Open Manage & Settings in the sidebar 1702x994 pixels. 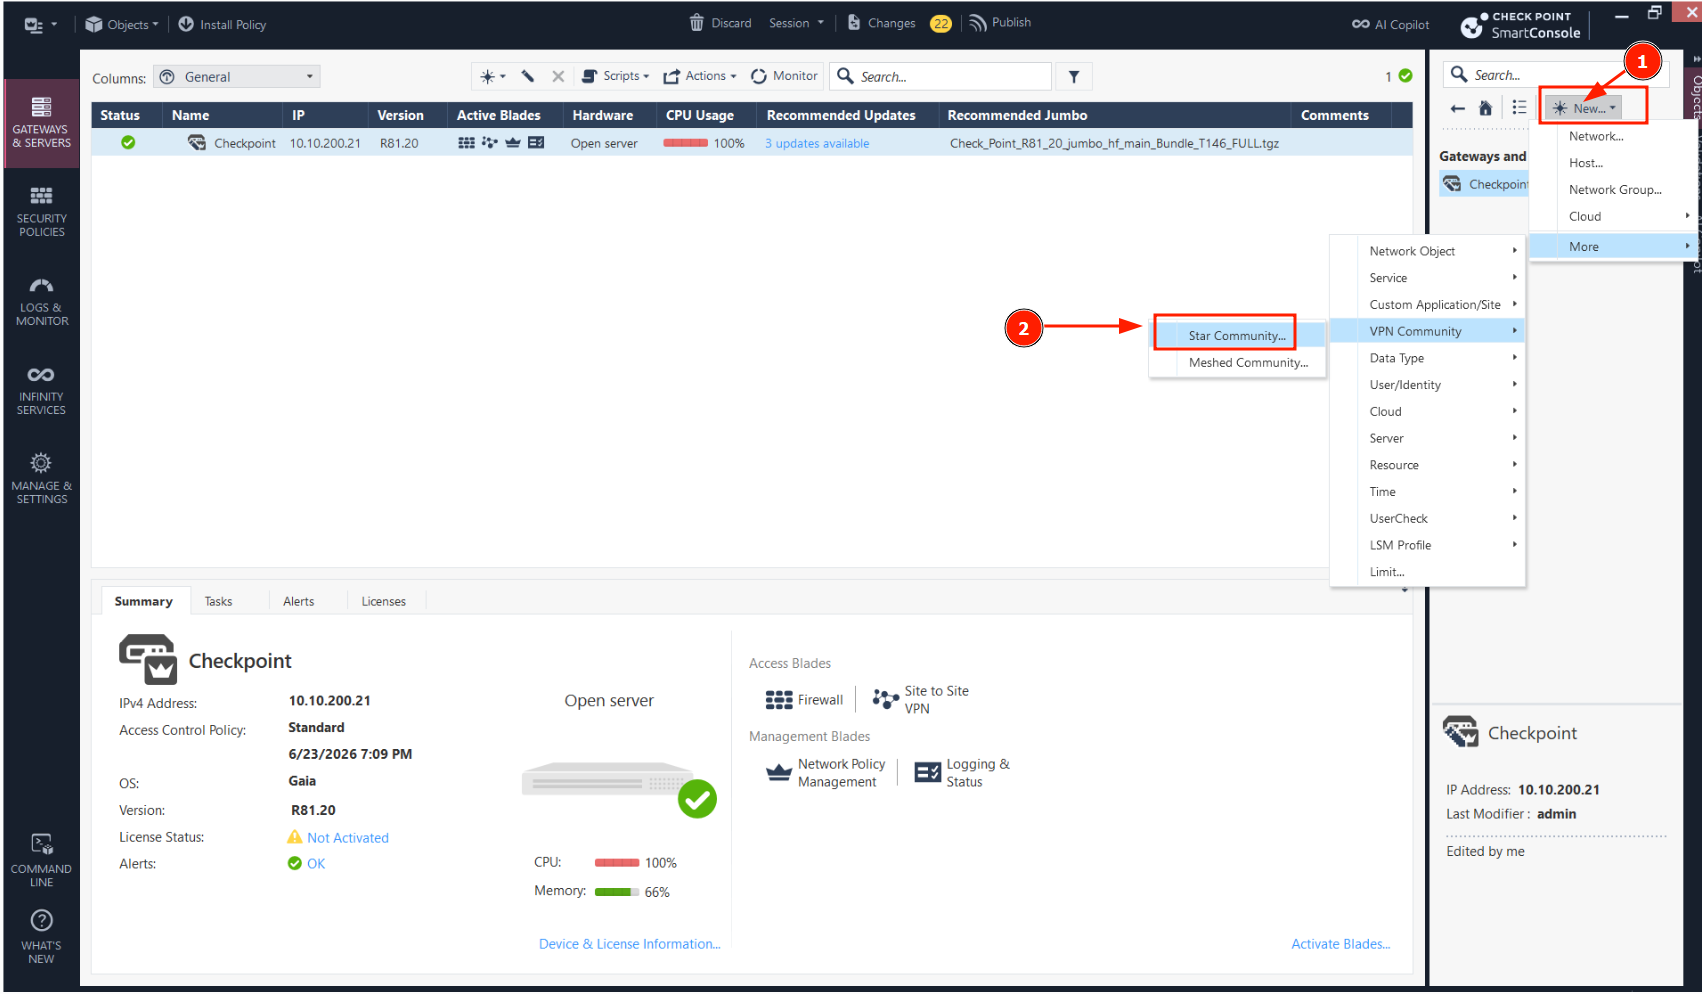tap(41, 478)
